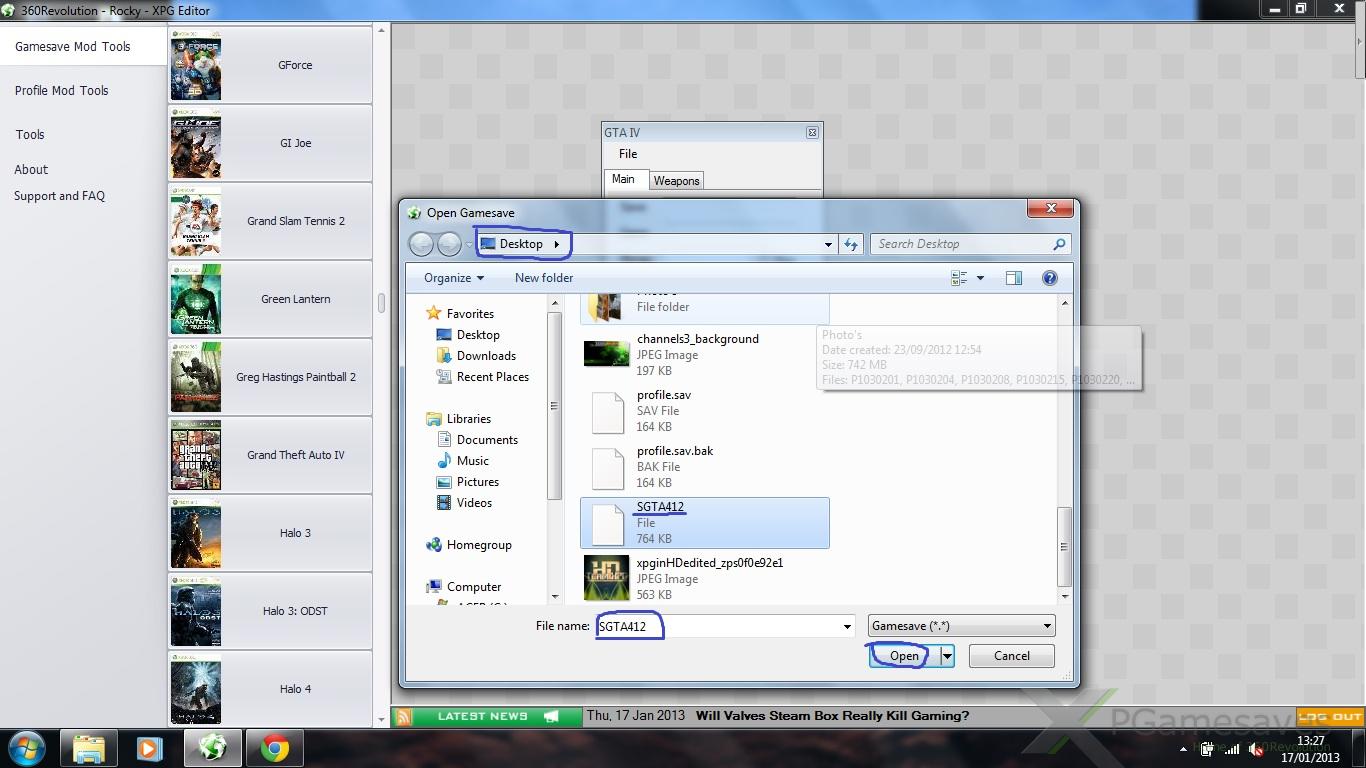Open the File name history dropdown arrow
The height and width of the screenshot is (768, 1366).
tap(847, 627)
